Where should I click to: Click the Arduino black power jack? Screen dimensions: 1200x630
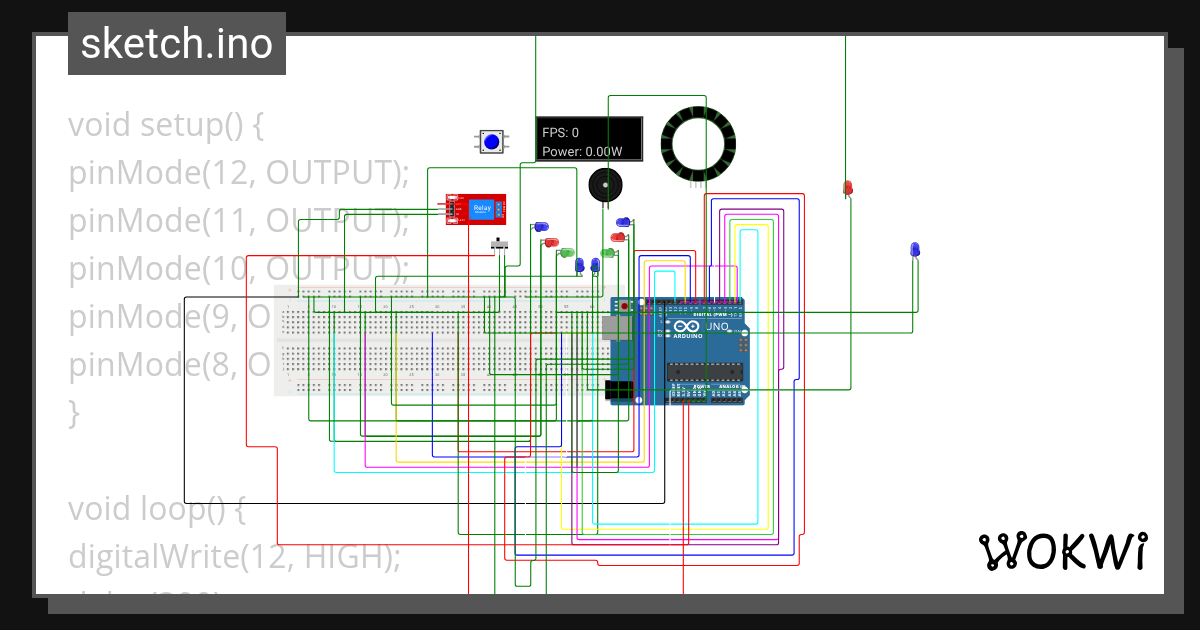click(x=620, y=389)
